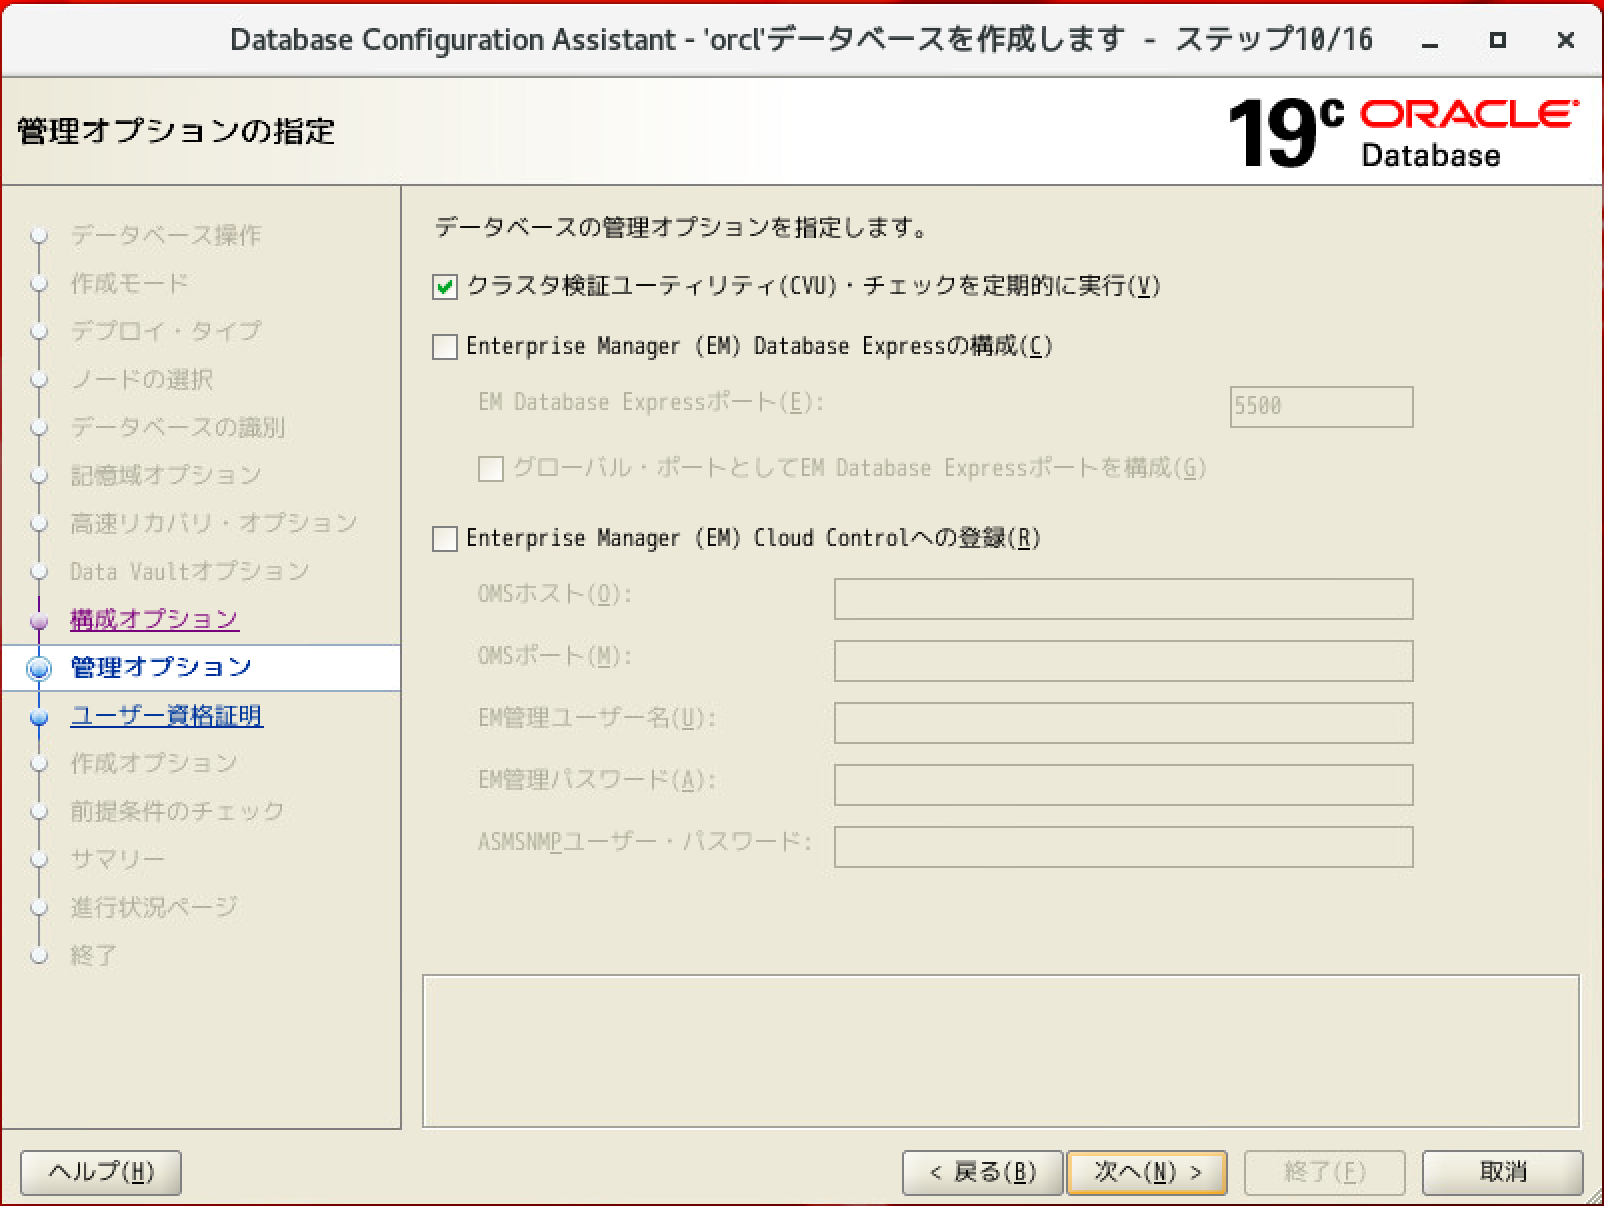Toggle グローバル・ポート EM Database Express checkbox
The width and height of the screenshot is (1604, 1206).
(491, 469)
